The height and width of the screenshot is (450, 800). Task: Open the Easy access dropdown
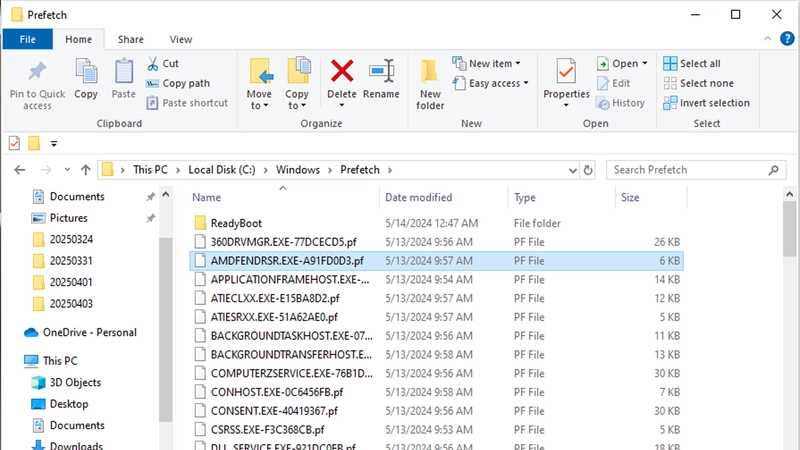[491, 83]
